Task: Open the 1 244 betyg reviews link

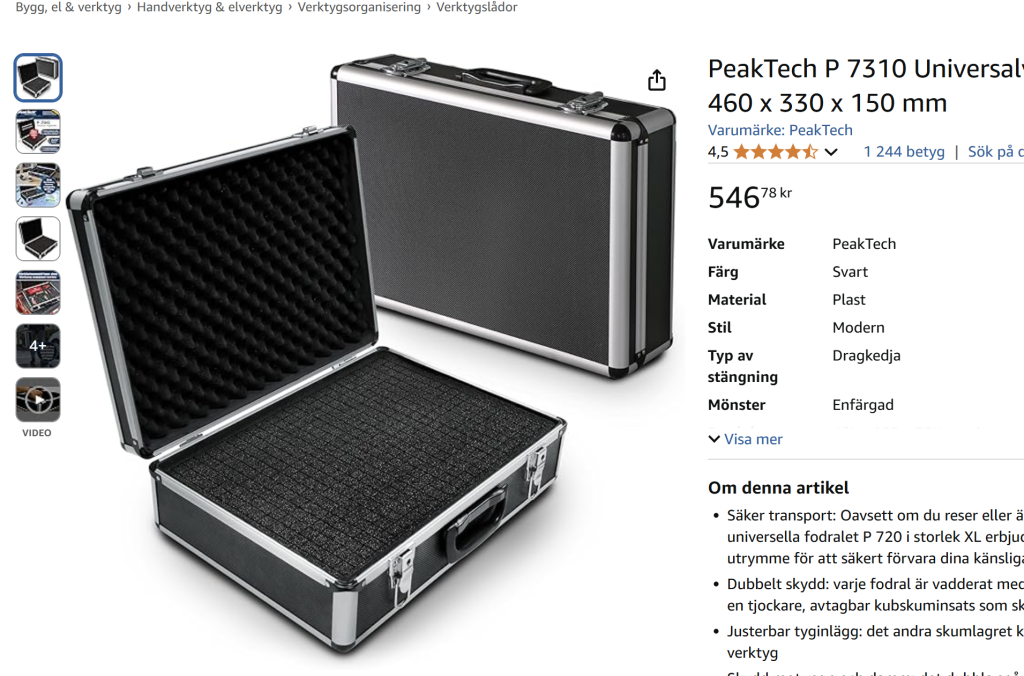Action: [x=904, y=152]
